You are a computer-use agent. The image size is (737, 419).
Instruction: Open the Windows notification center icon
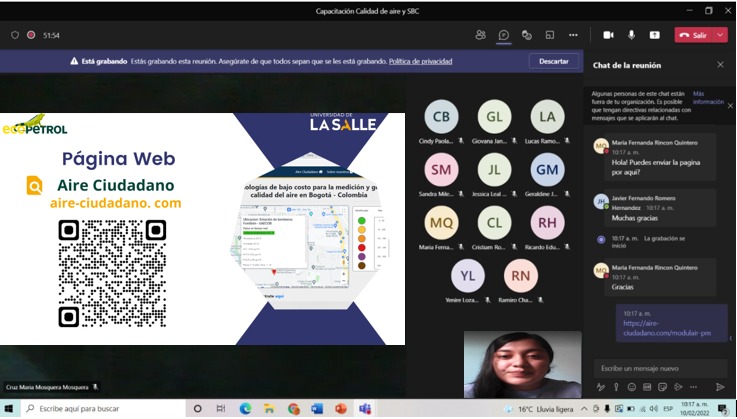click(723, 409)
